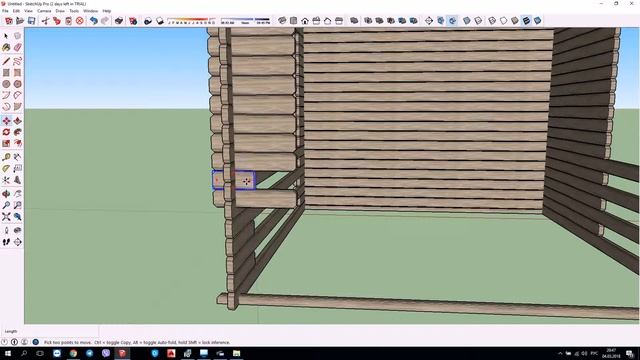Select the Line pencil tool

click(6, 61)
